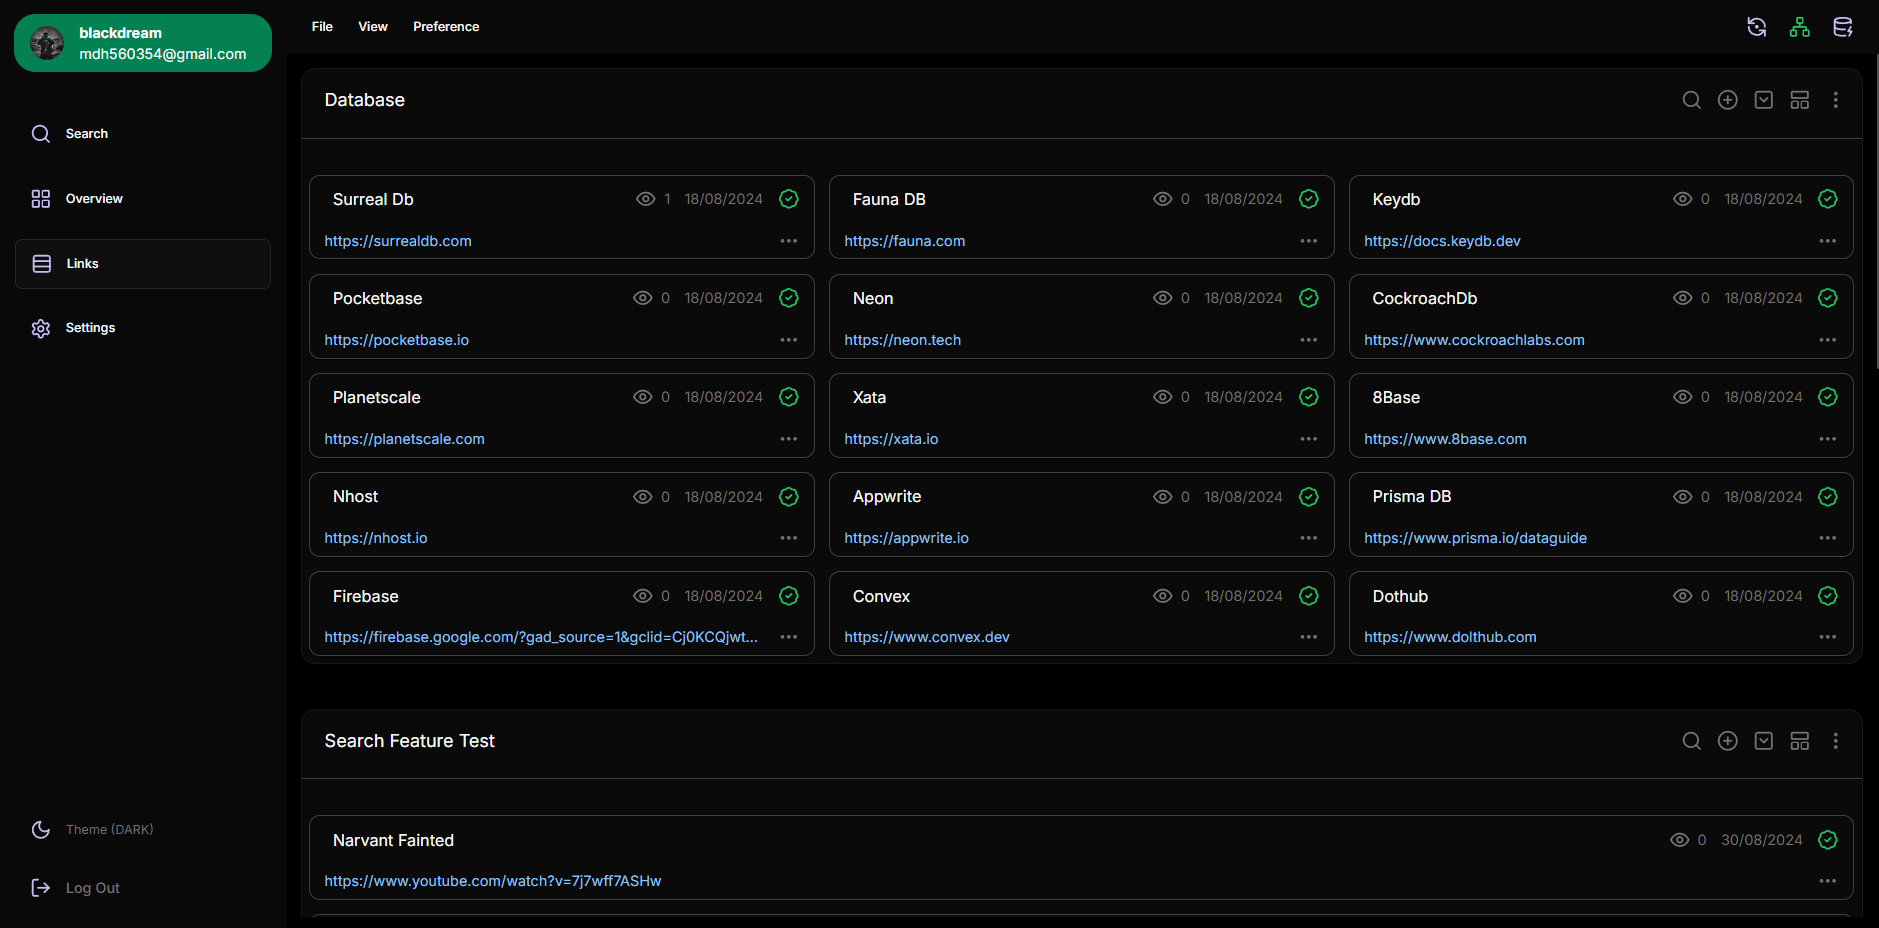Open the network hierarchy icon at top right
This screenshot has width=1879, height=928.
(1800, 27)
